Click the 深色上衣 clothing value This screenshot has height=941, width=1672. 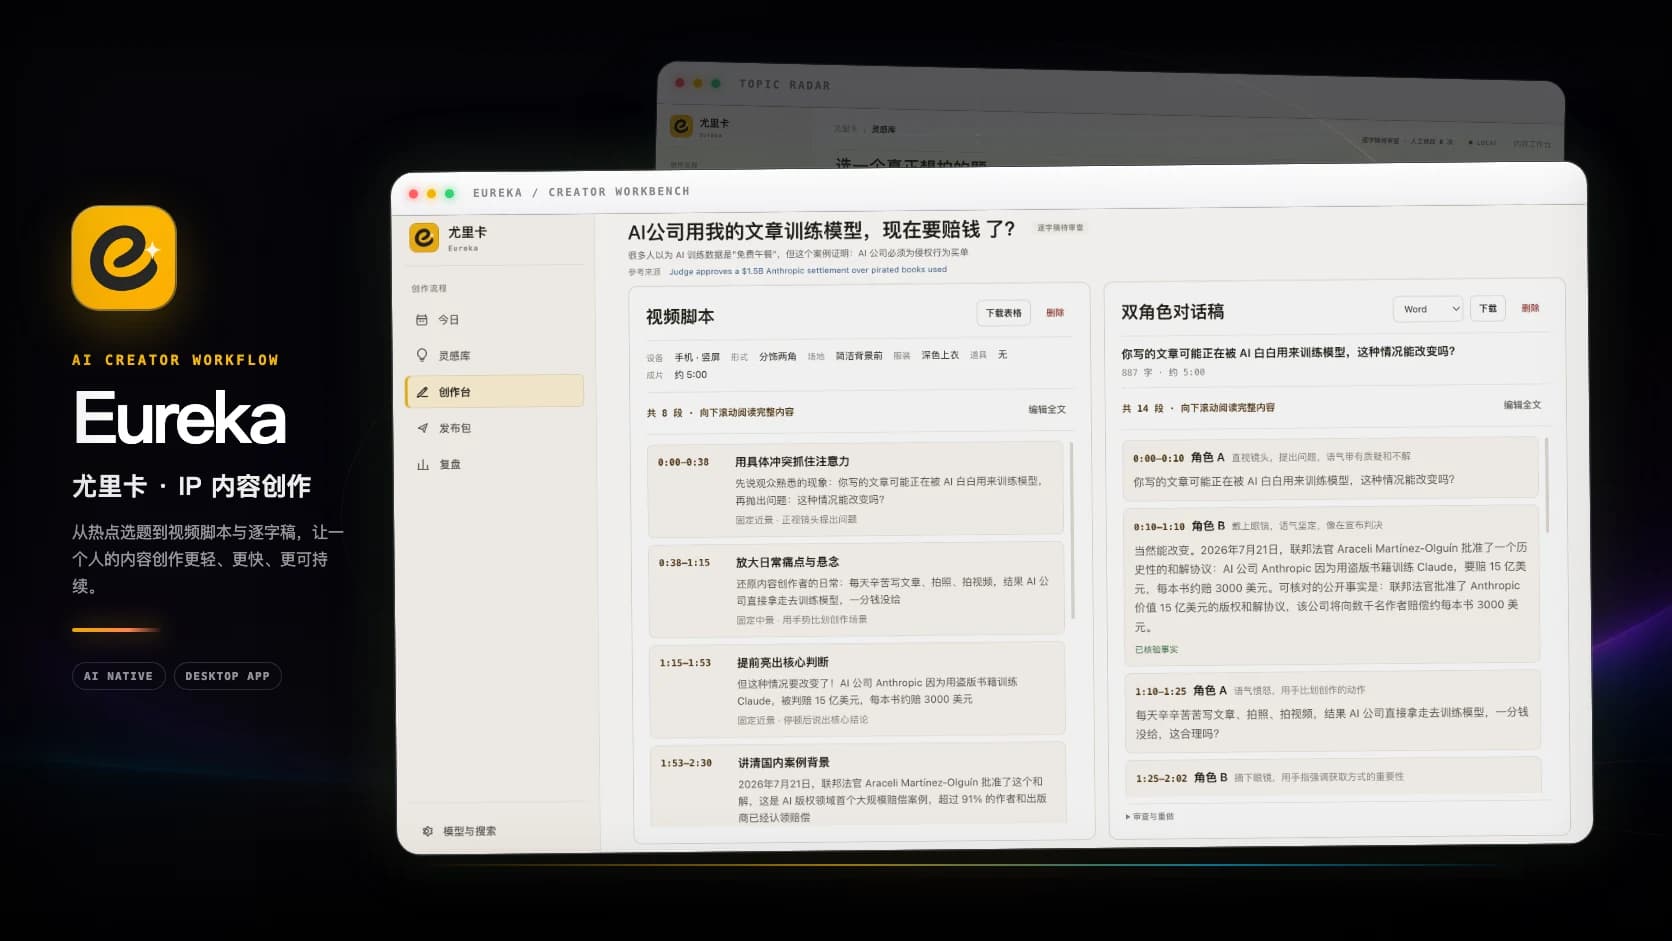pyautogui.click(x=940, y=355)
